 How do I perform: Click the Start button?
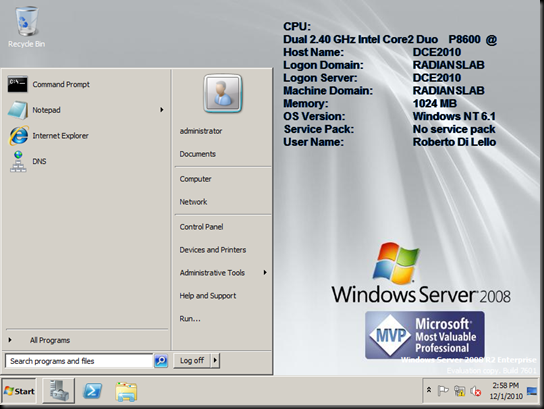[x=19, y=391]
